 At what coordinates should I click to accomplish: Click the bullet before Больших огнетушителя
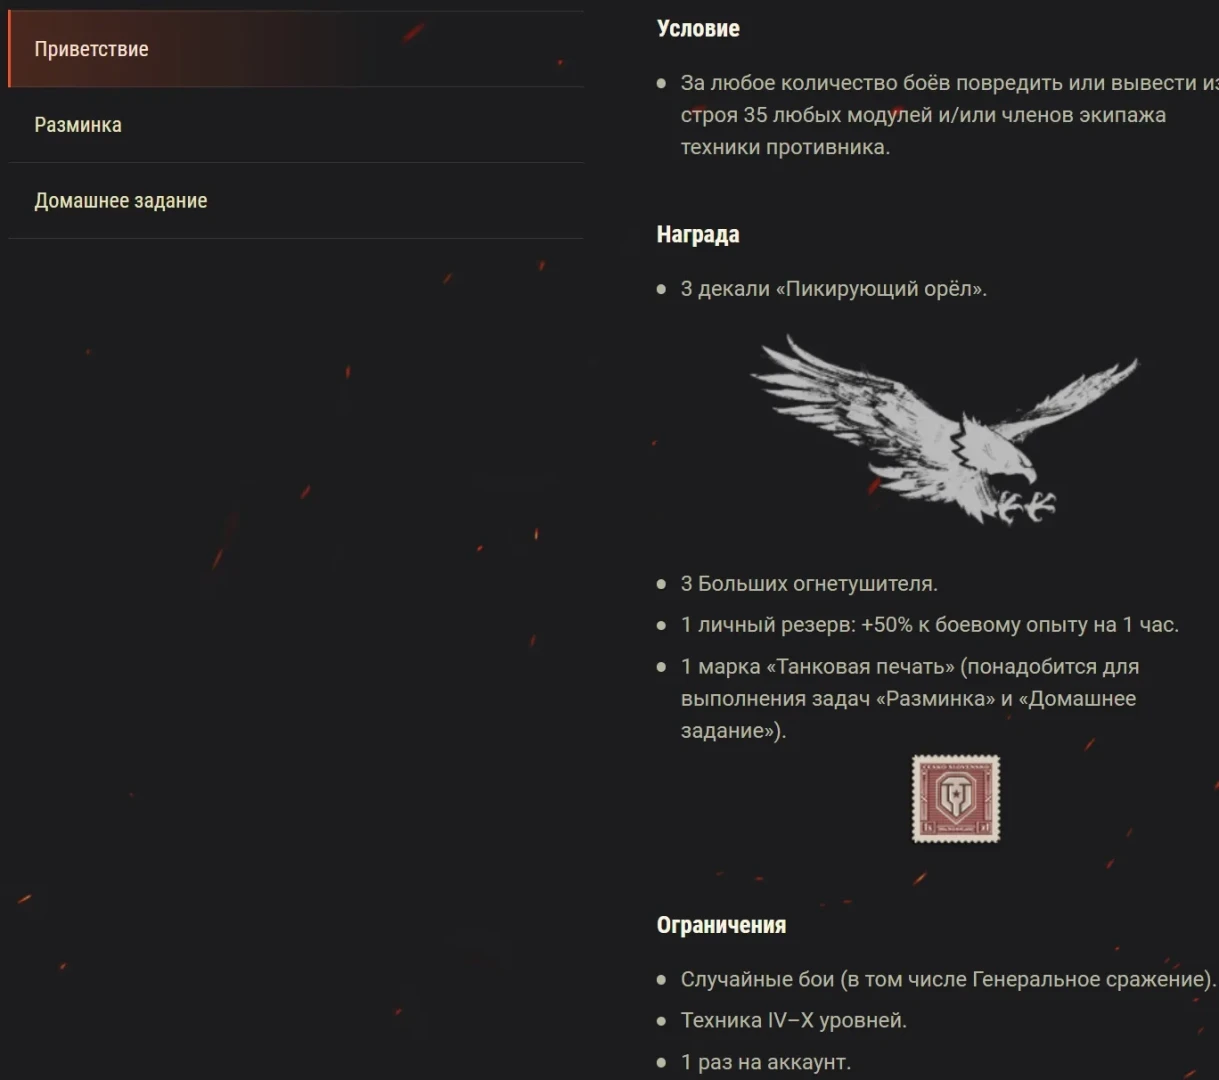pos(661,584)
